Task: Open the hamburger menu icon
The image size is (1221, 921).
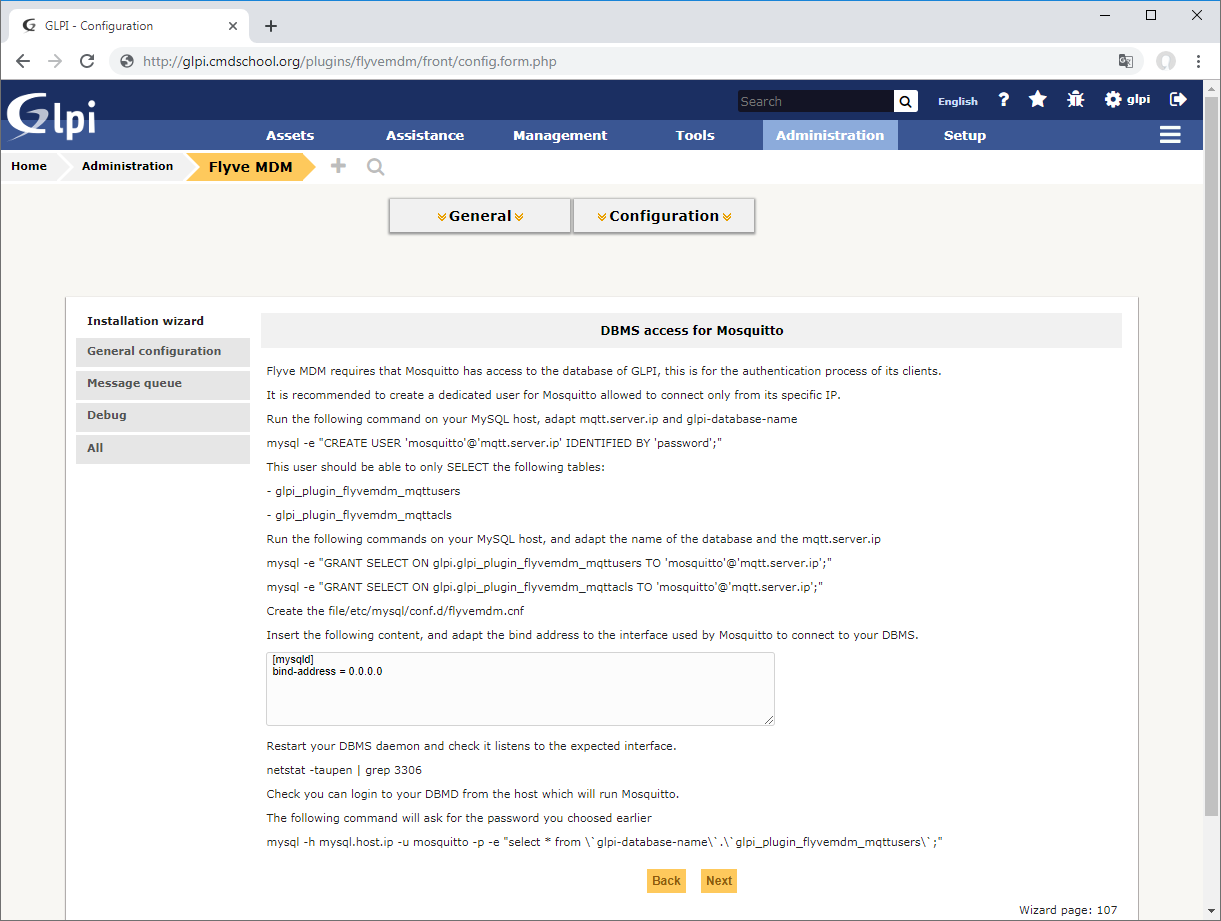Action: click(1170, 135)
